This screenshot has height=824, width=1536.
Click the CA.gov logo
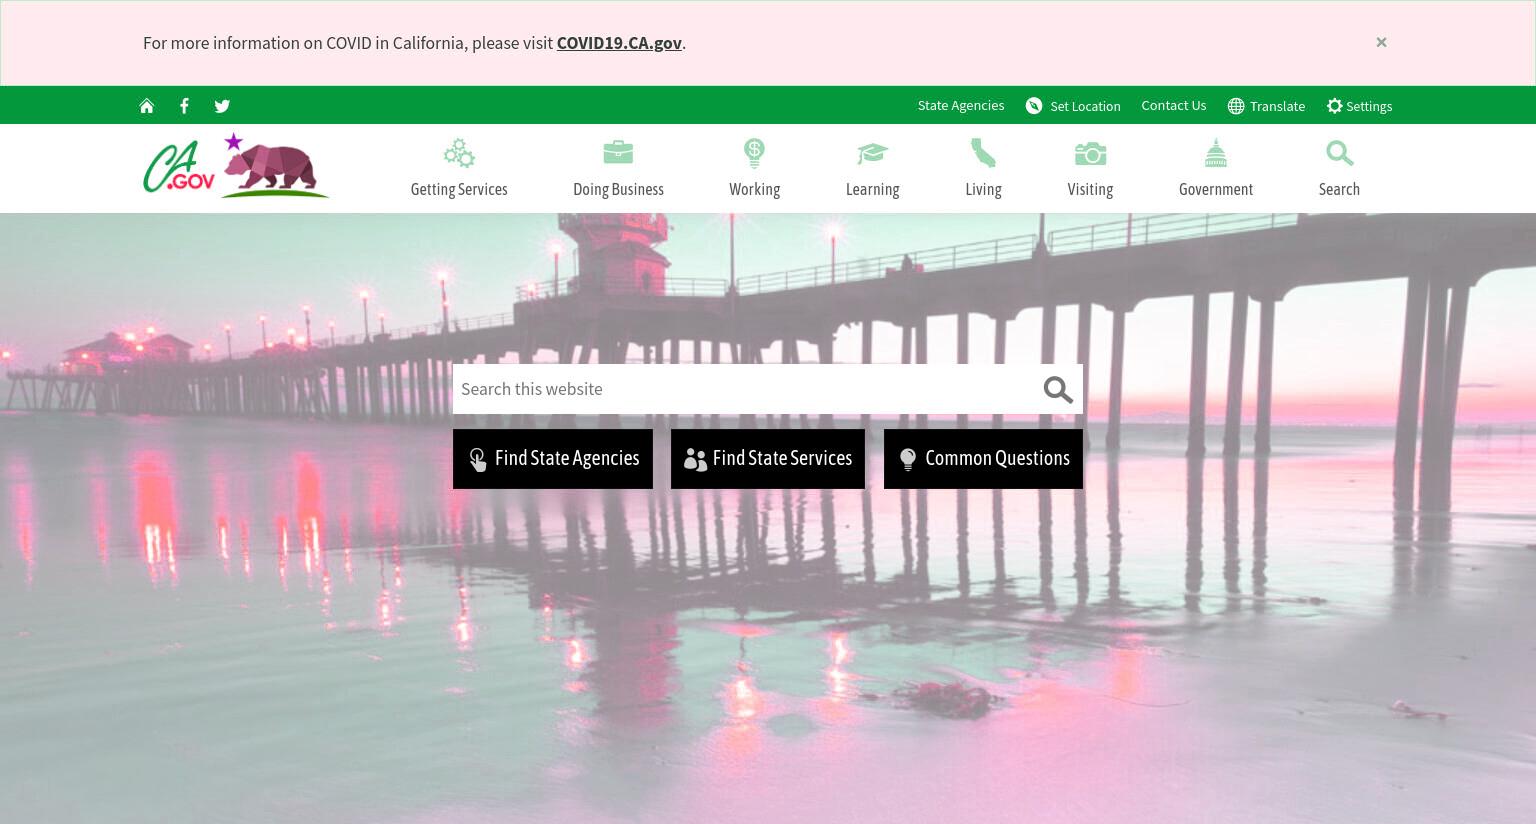pos(180,166)
